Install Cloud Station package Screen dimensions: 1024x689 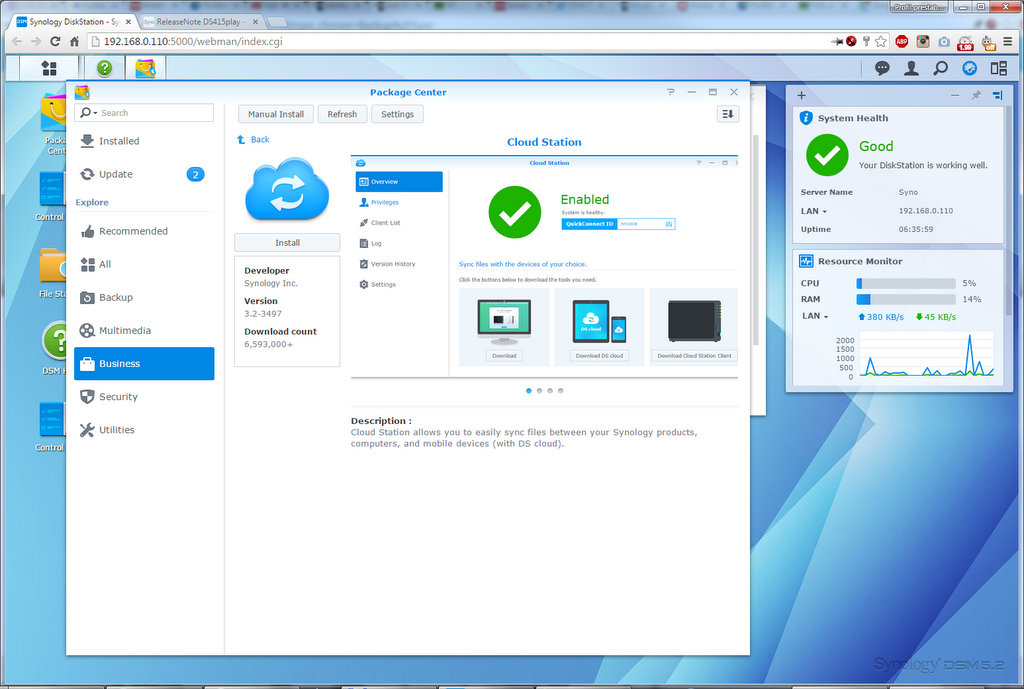pos(287,243)
